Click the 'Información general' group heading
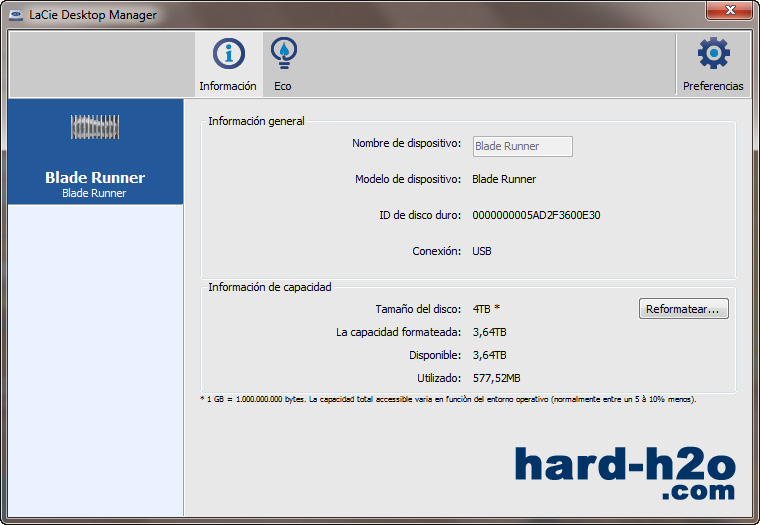 coord(256,121)
